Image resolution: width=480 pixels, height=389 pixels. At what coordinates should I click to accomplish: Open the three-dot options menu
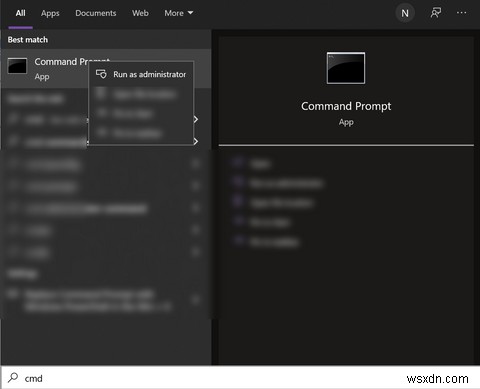(461, 13)
